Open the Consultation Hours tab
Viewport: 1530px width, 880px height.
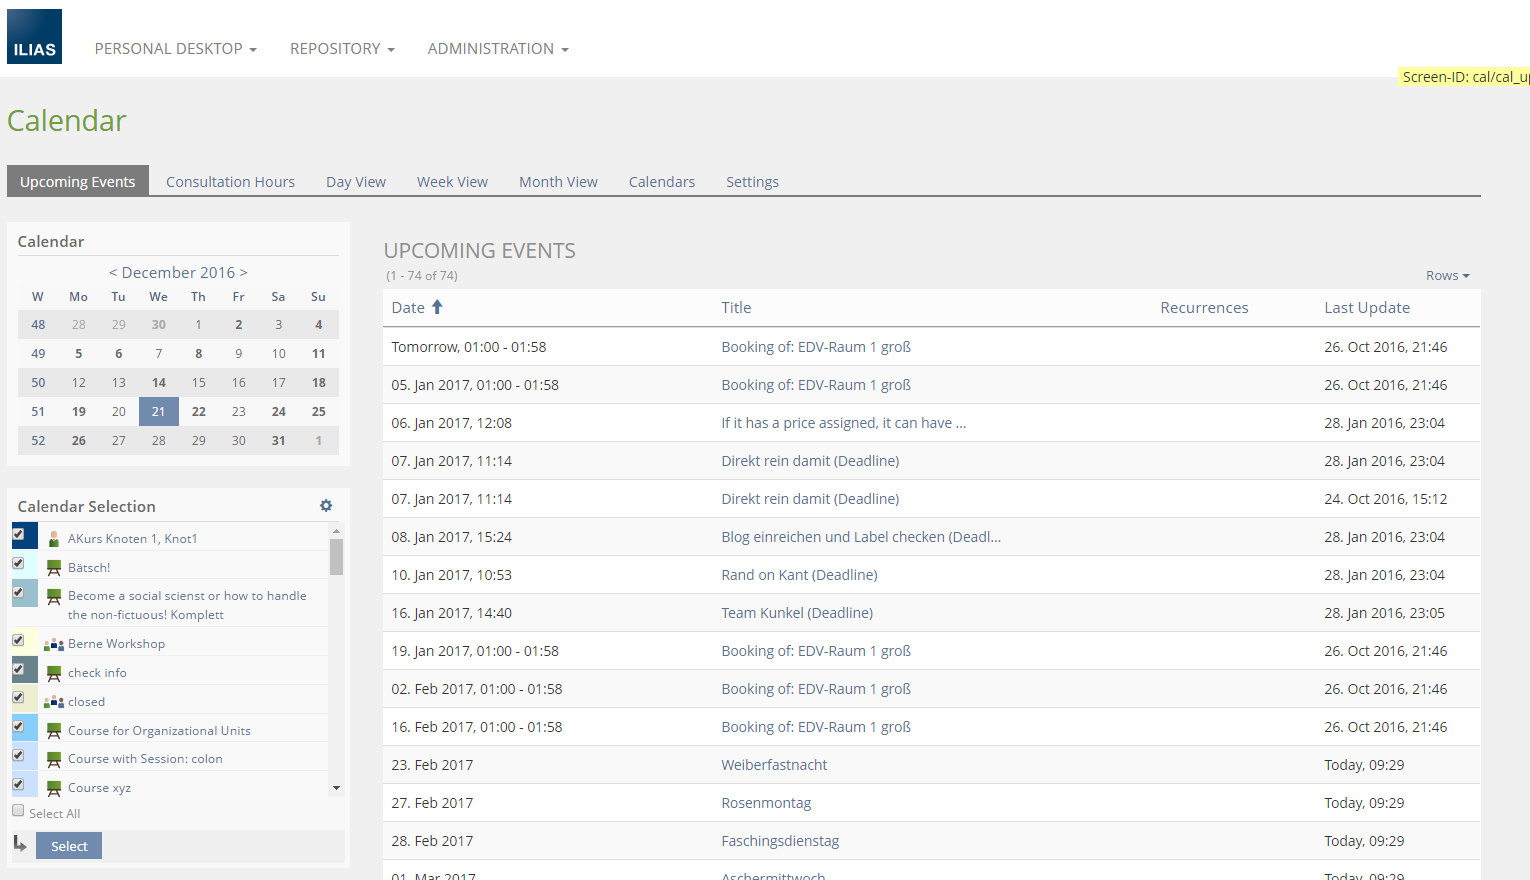coord(230,182)
